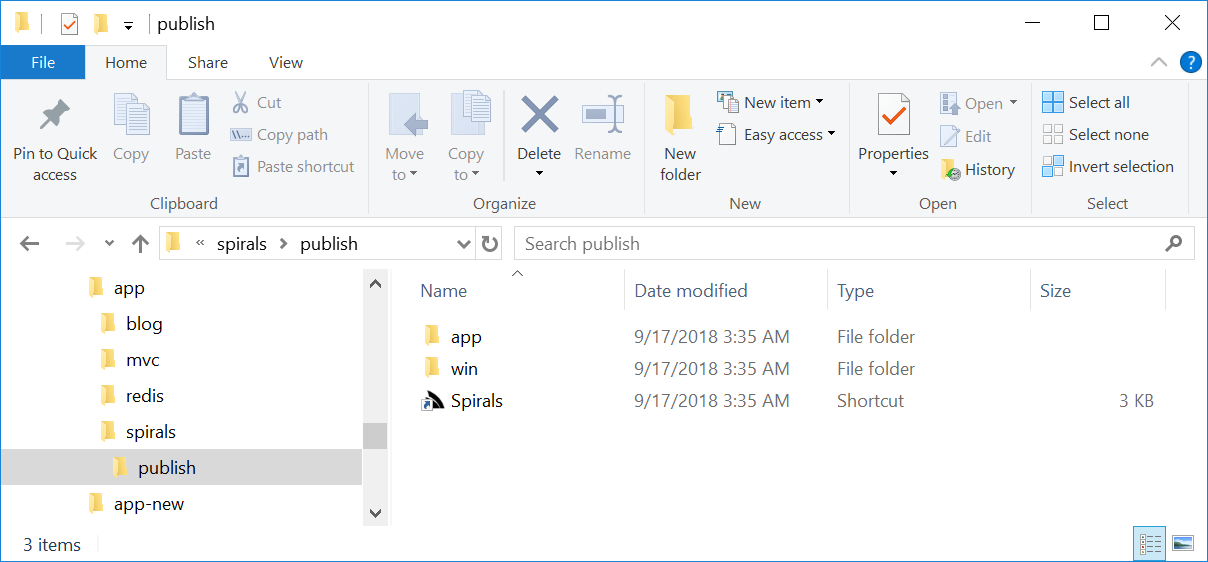Switch to the Share ribbon tab
1208x562 pixels.
[208, 62]
